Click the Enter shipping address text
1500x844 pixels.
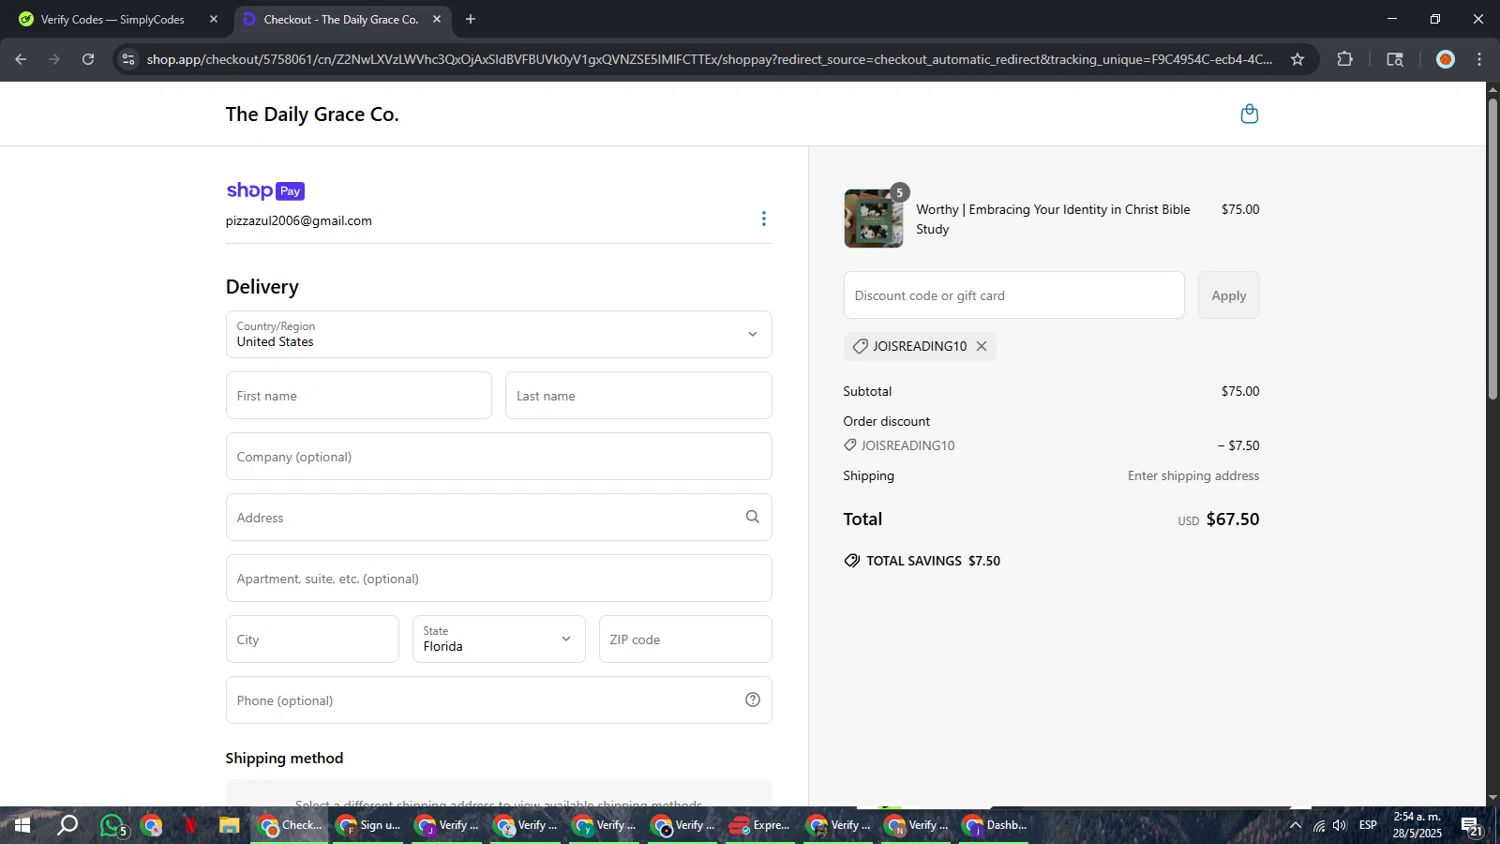1194,476
